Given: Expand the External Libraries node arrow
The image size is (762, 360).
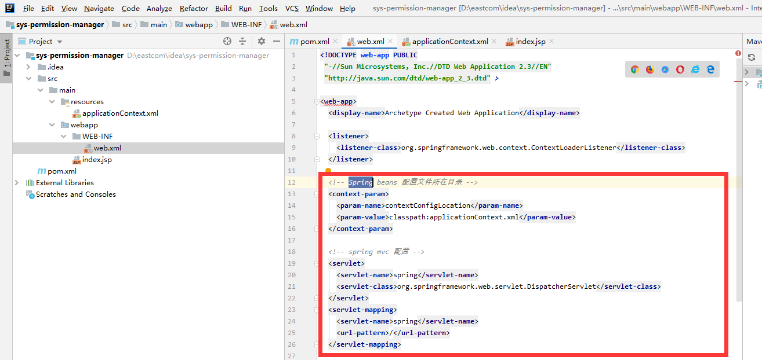Looking at the screenshot, I should point(17,183).
